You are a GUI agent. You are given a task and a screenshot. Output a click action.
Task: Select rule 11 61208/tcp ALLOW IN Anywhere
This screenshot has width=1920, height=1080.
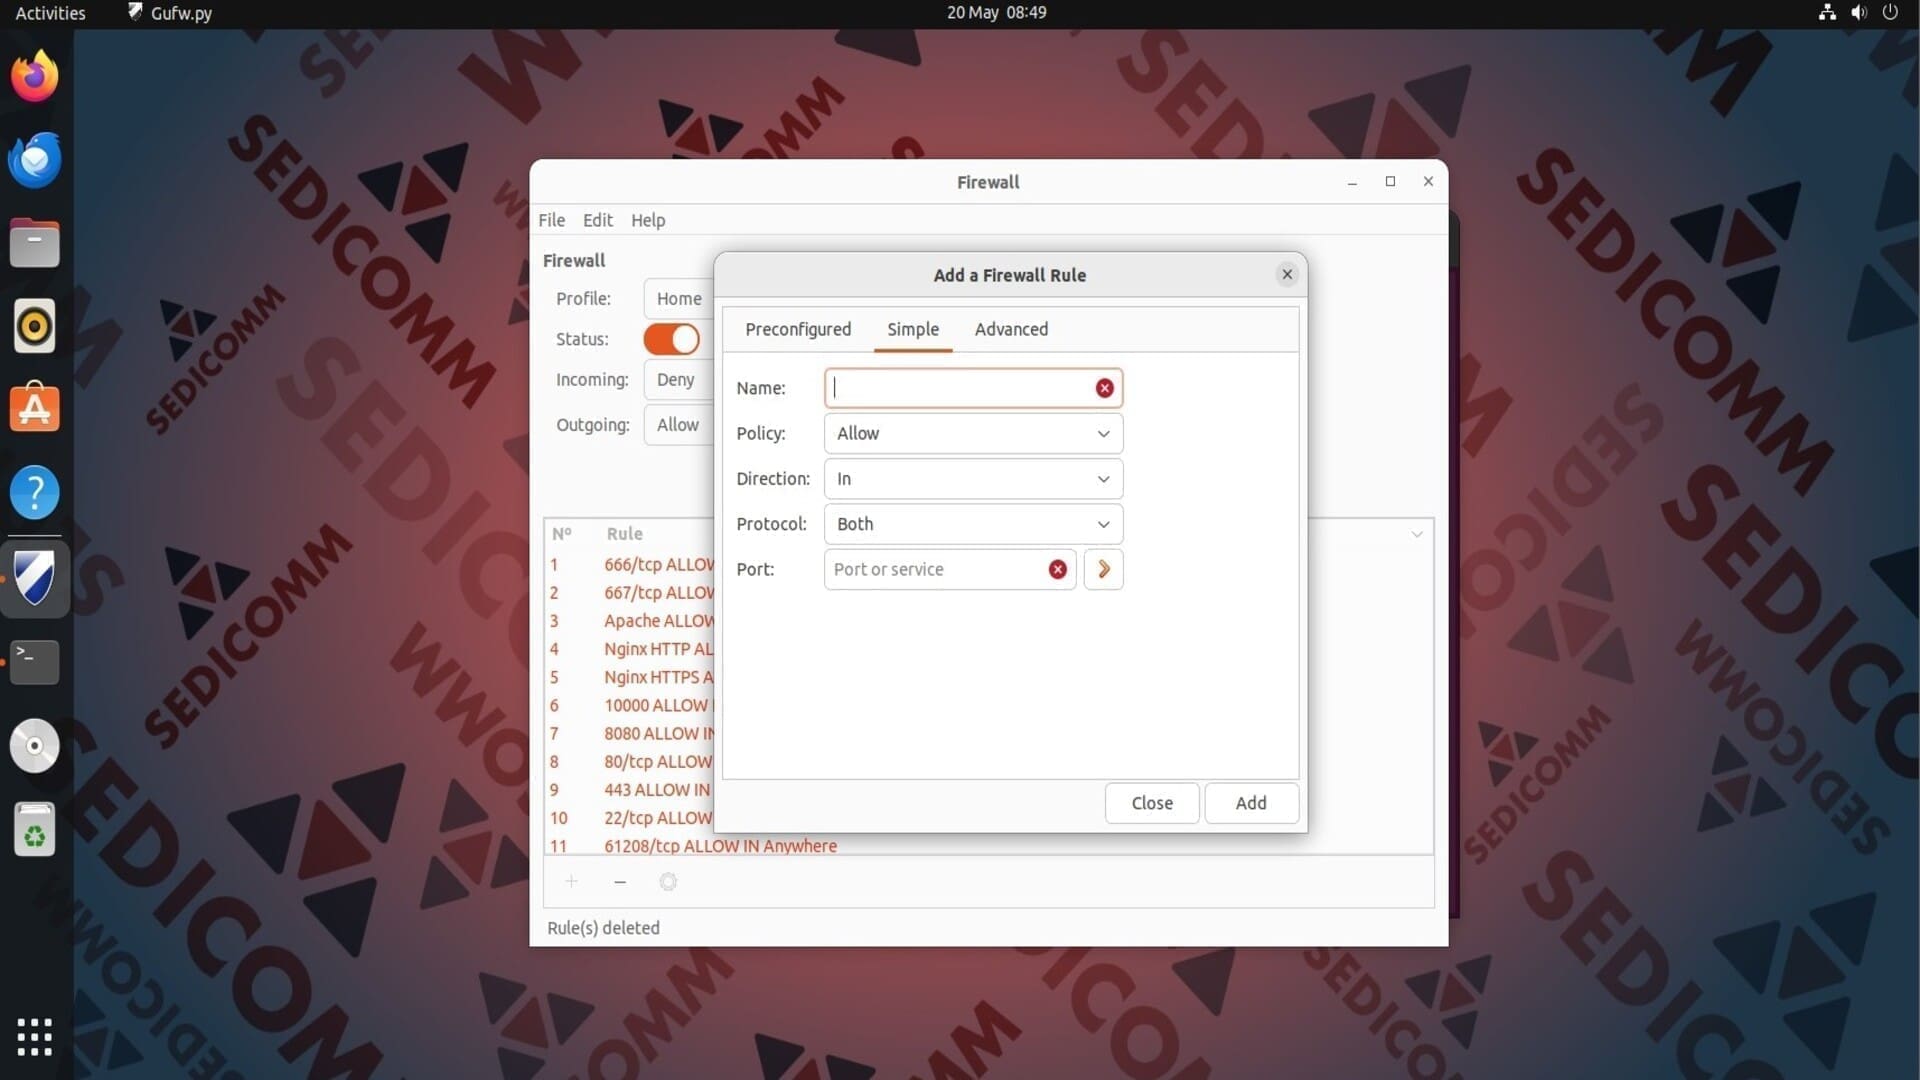point(720,846)
